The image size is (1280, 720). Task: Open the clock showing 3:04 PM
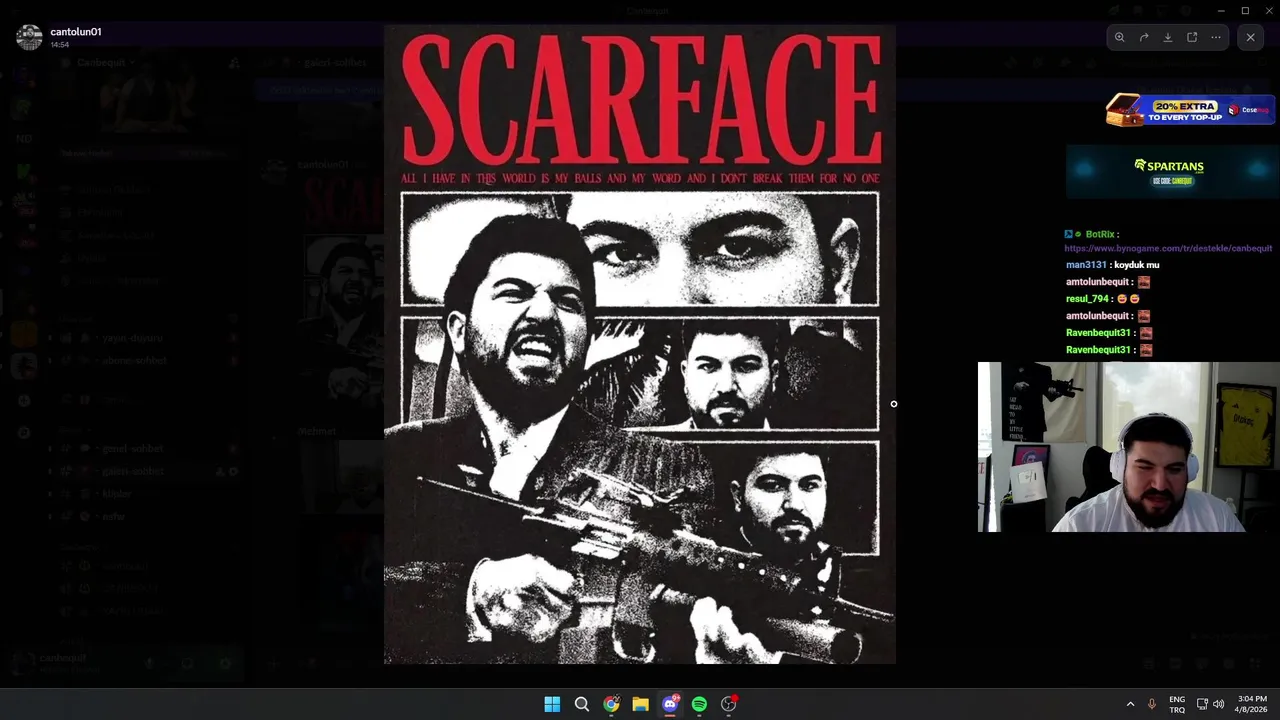coord(1252,704)
